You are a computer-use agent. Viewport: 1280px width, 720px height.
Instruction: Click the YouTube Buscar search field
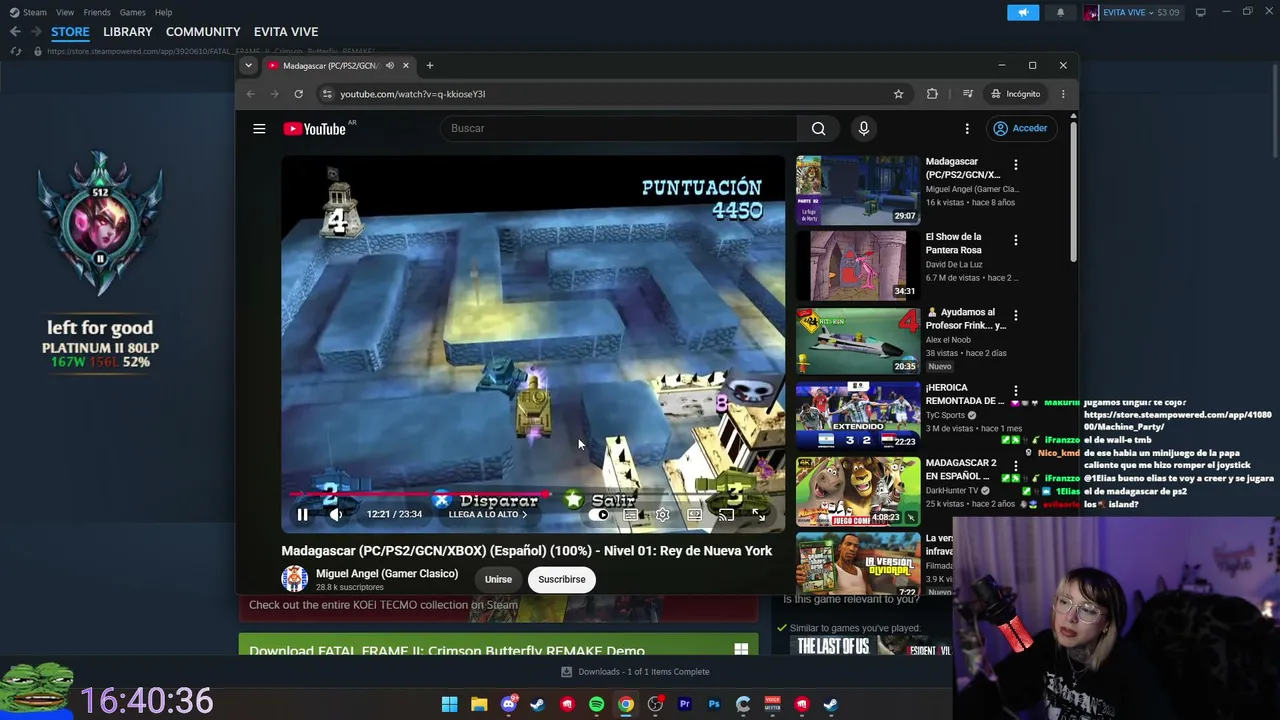(x=619, y=128)
